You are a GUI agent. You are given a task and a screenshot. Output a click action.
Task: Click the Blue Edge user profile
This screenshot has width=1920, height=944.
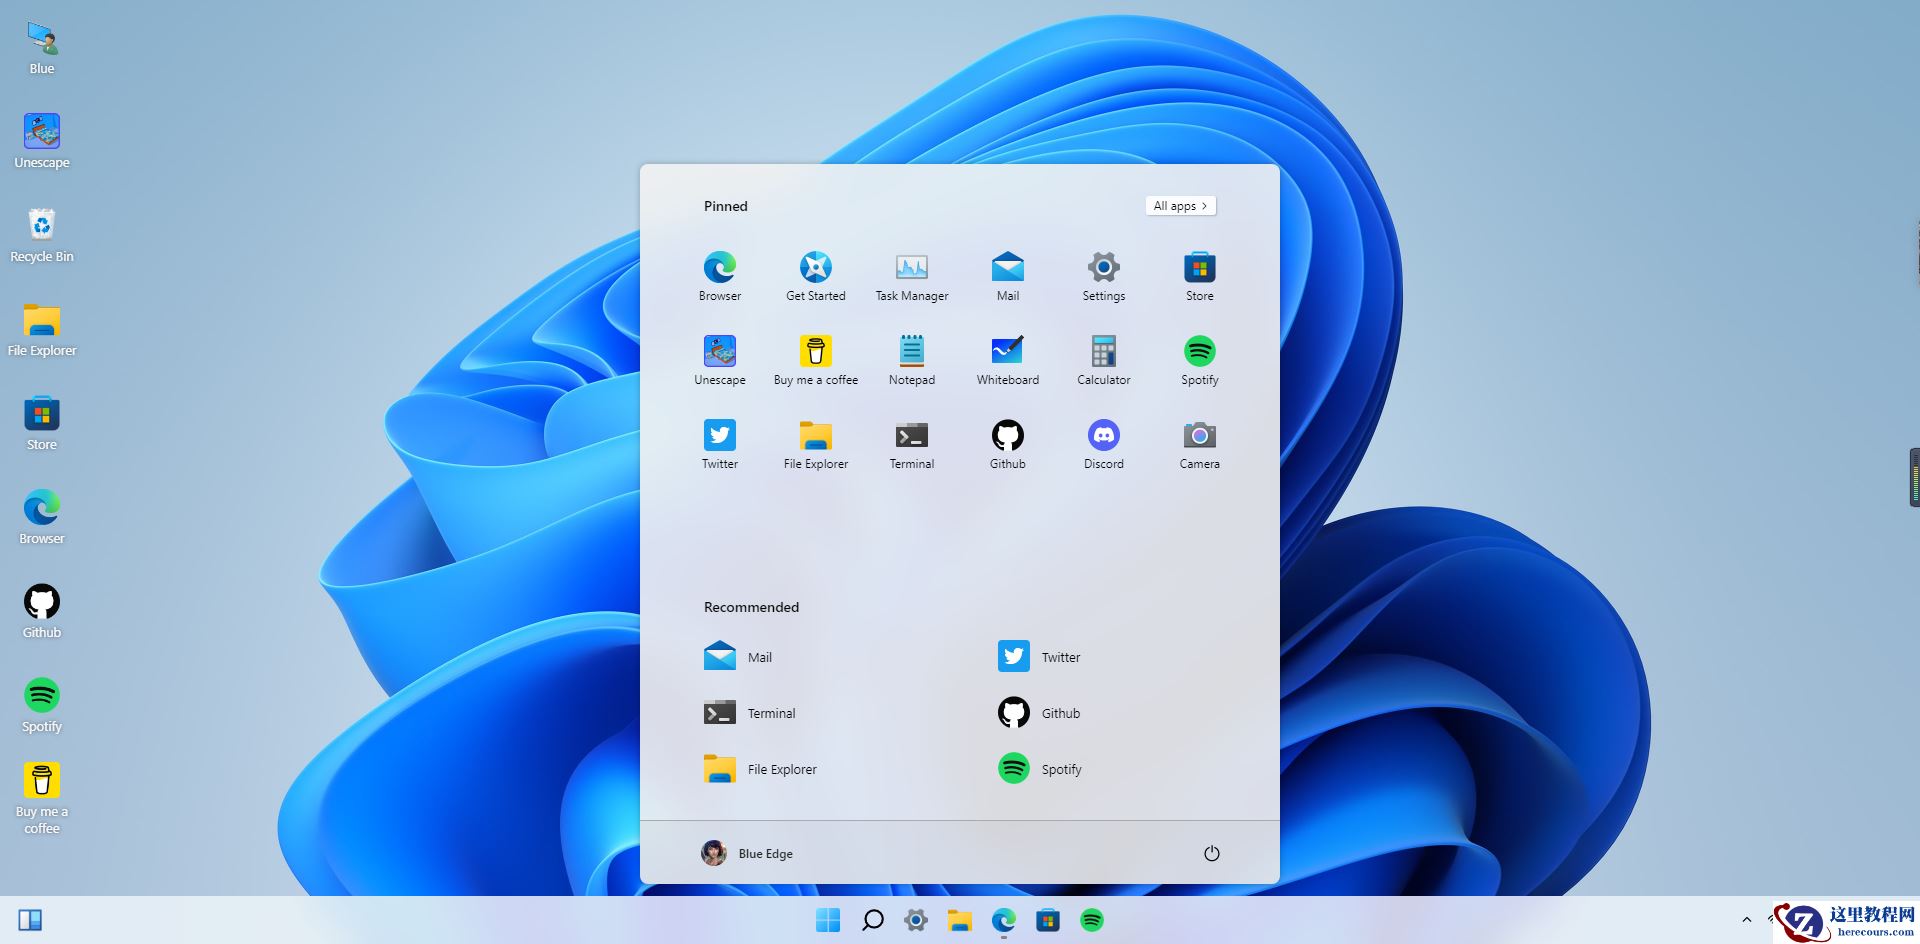[x=747, y=853]
